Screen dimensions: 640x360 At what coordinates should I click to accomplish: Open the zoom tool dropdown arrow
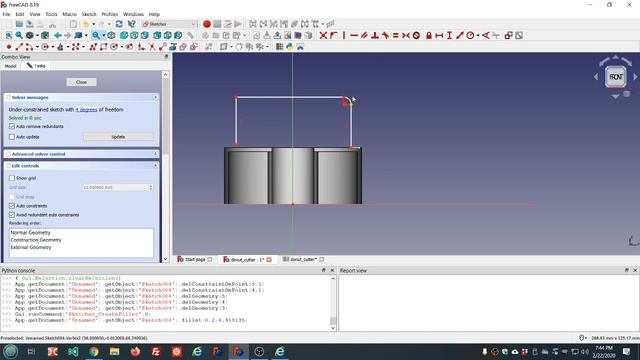[104, 36]
